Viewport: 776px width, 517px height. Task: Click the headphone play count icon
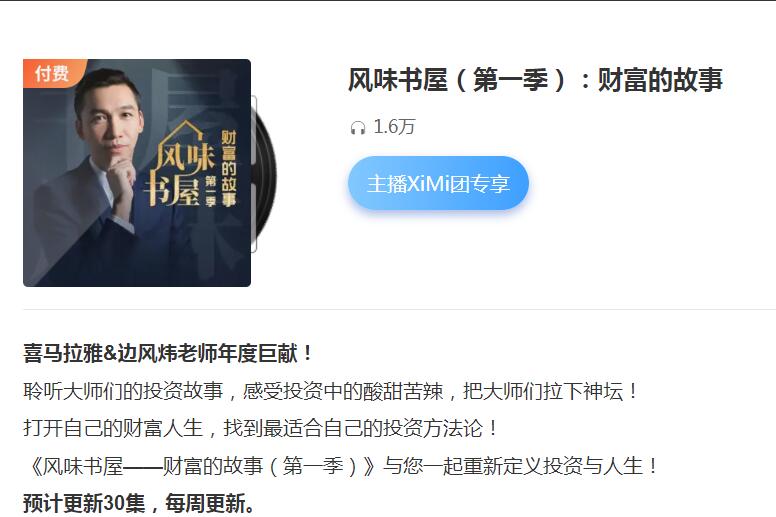click(x=358, y=128)
